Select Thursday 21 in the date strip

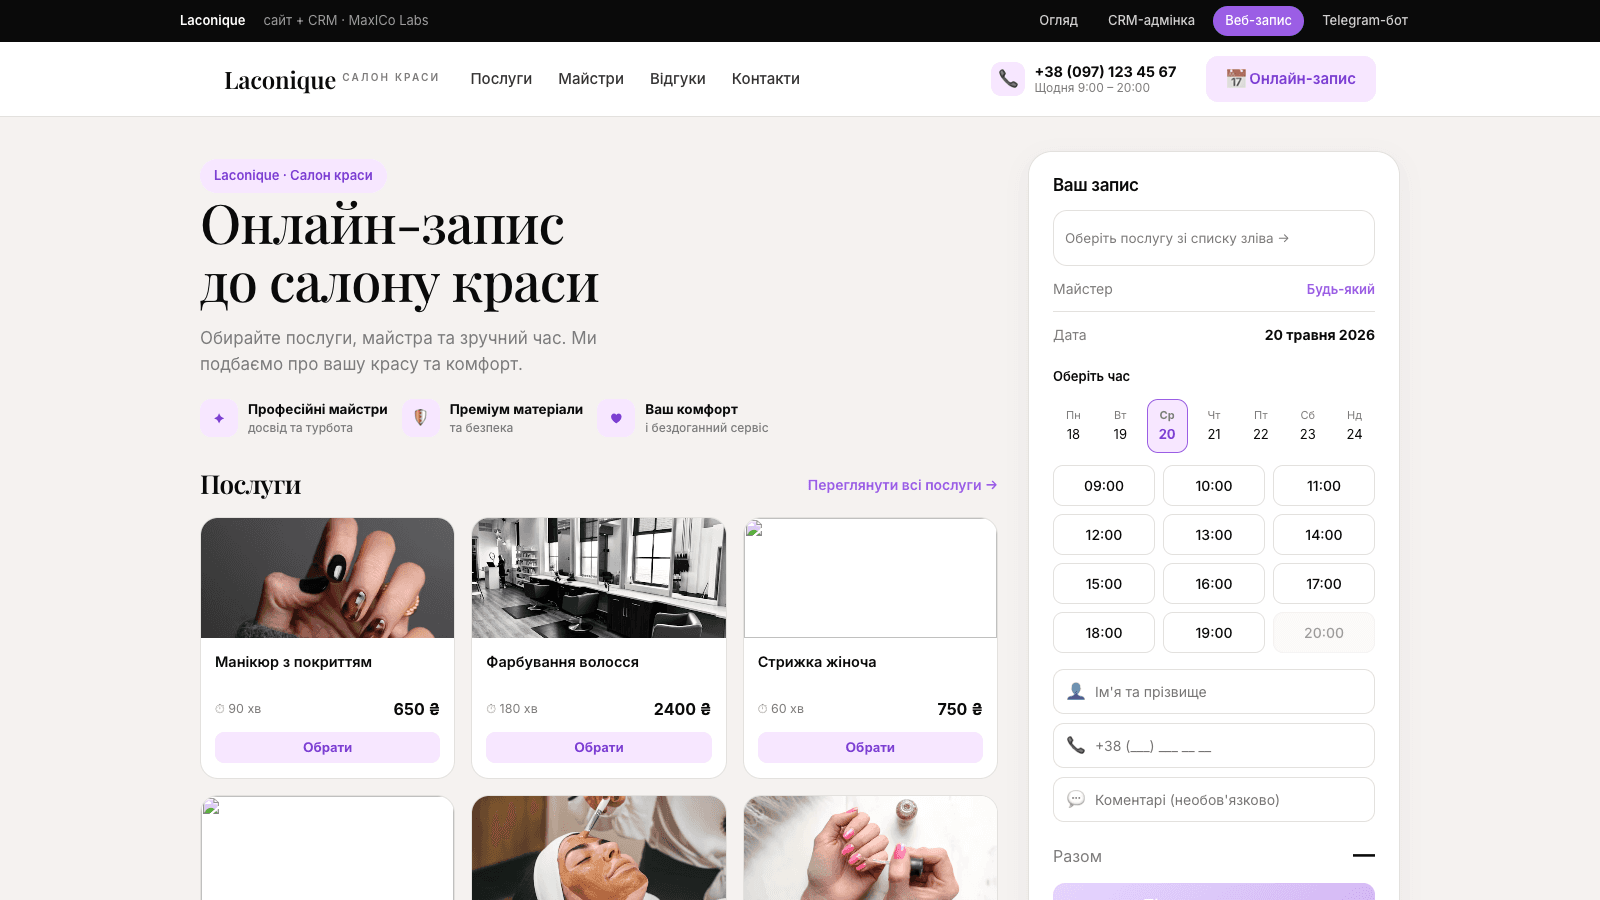[1214, 426]
